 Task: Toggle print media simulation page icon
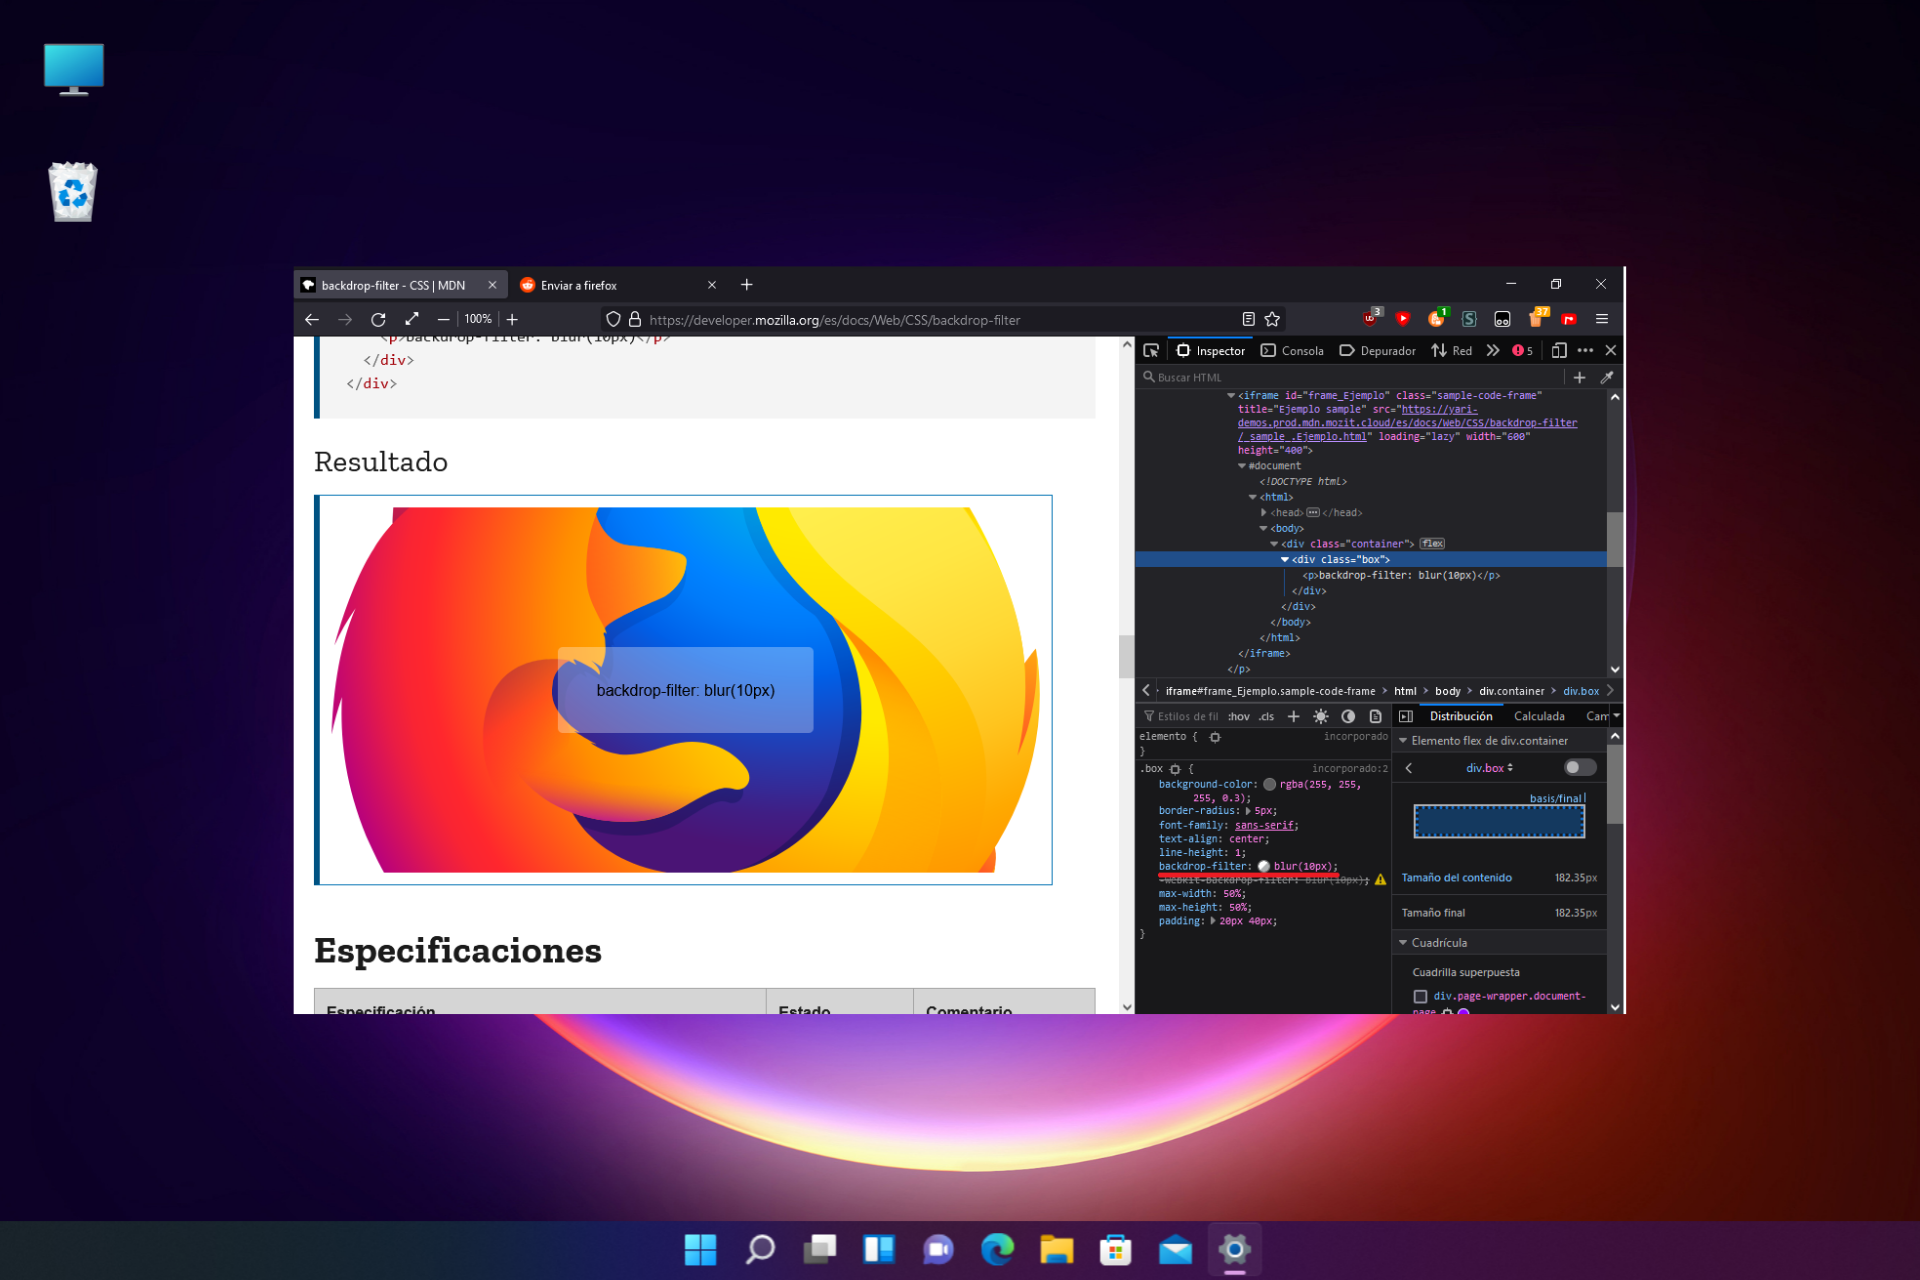pos(1375,716)
